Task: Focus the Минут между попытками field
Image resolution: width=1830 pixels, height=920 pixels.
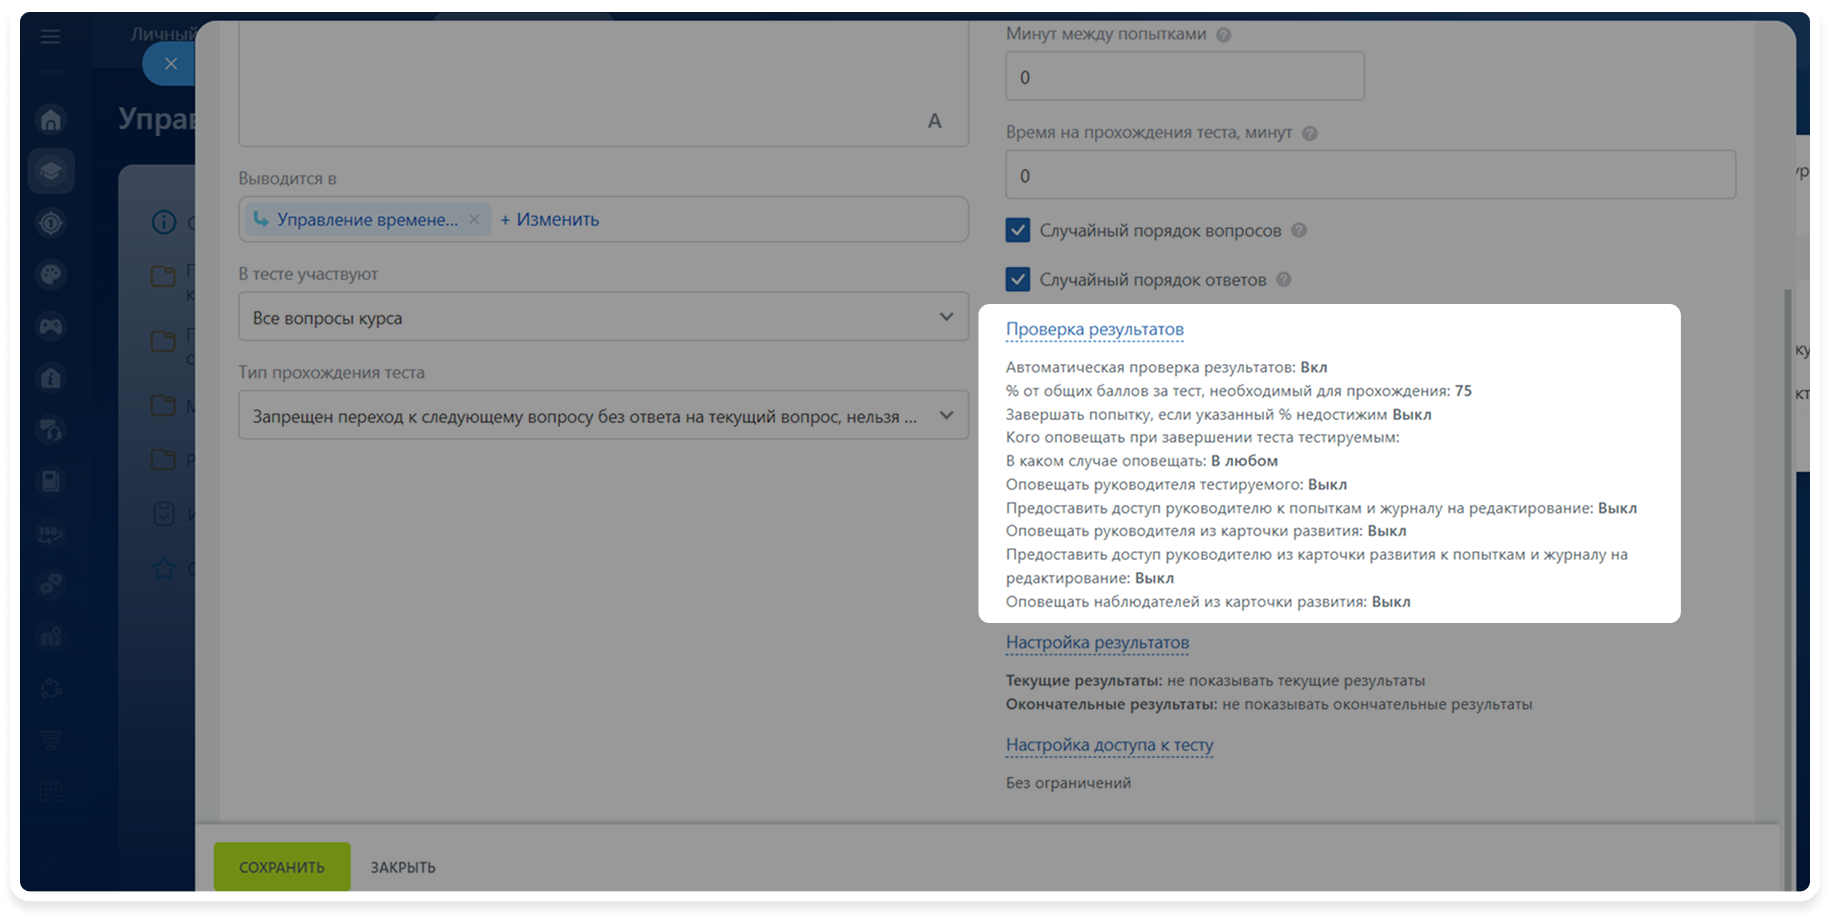Action: [x=1184, y=76]
